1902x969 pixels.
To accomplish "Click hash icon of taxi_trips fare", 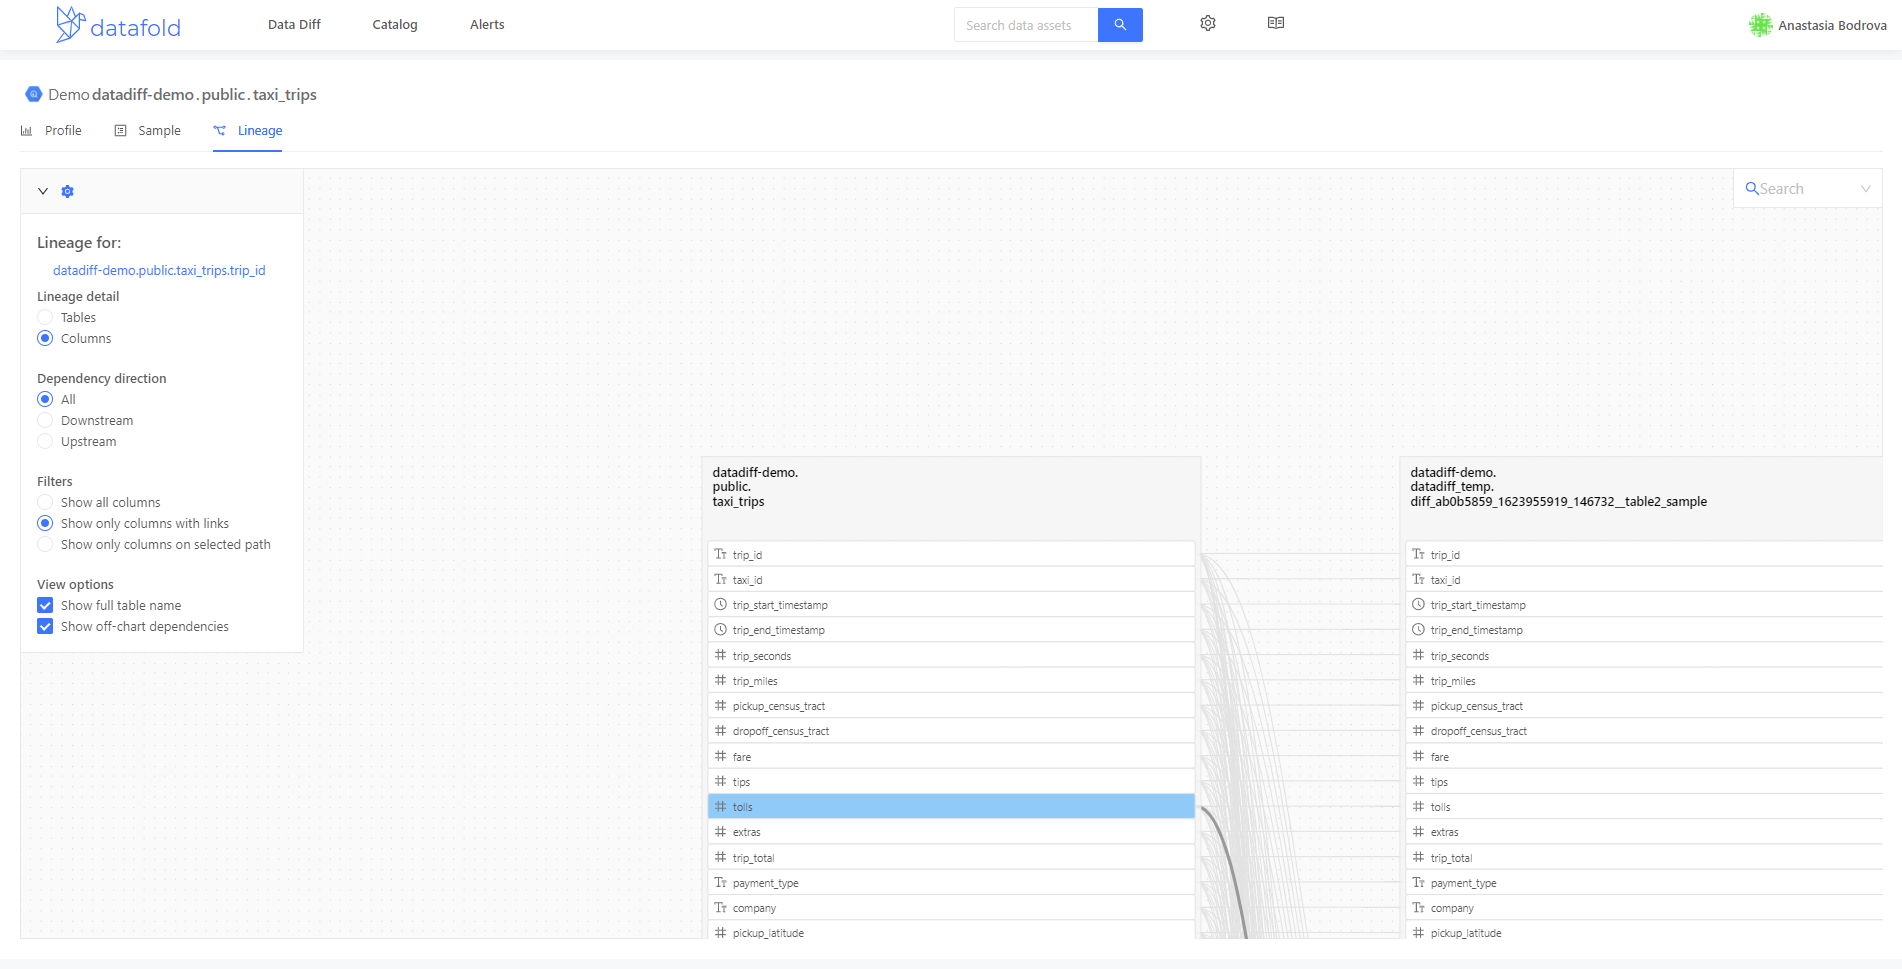I will [720, 756].
